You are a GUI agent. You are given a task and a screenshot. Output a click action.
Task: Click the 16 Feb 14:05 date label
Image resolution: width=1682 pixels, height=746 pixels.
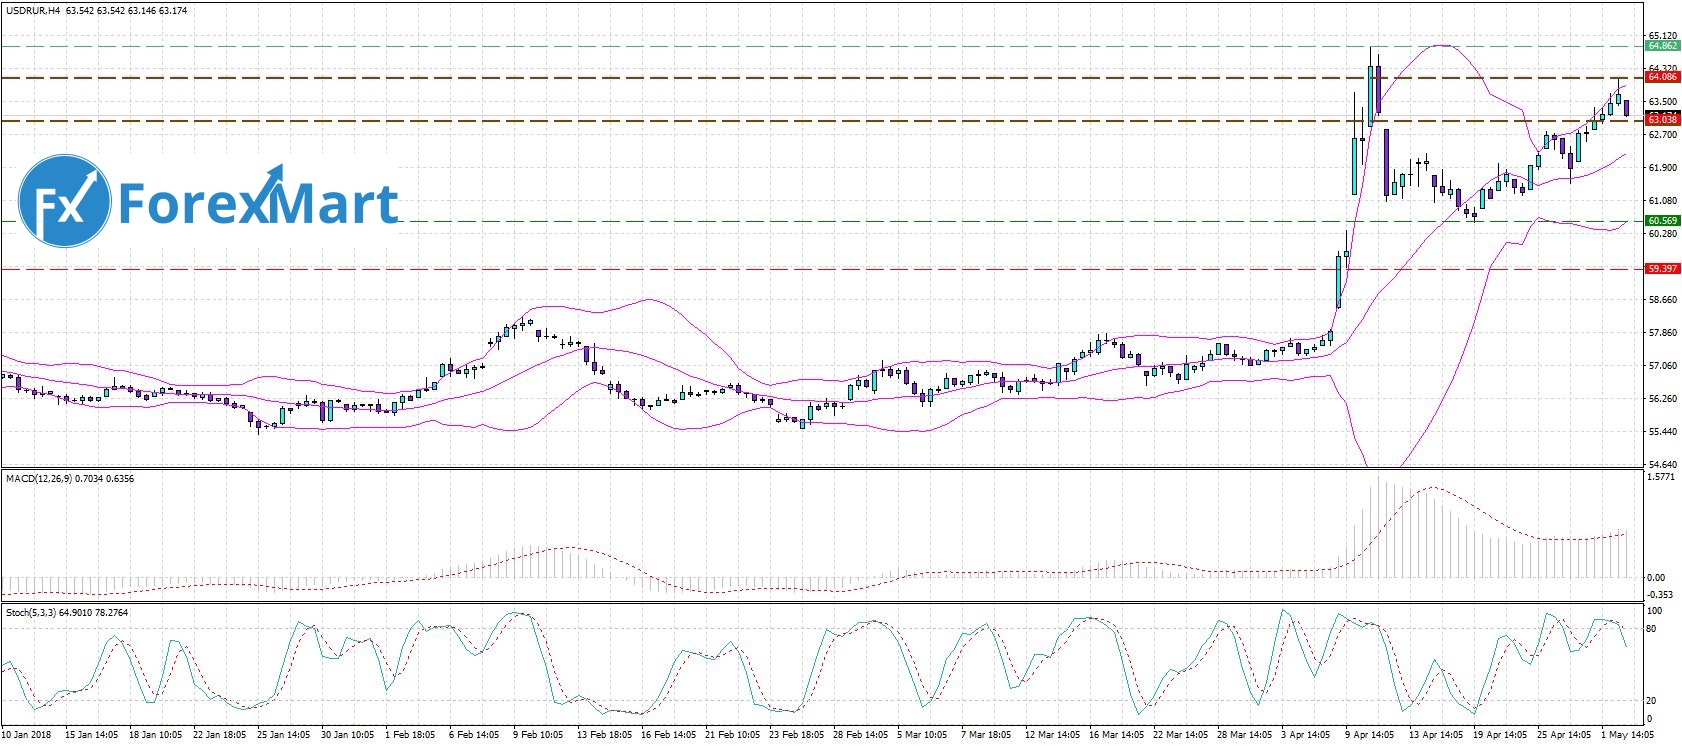coord(668,735)
